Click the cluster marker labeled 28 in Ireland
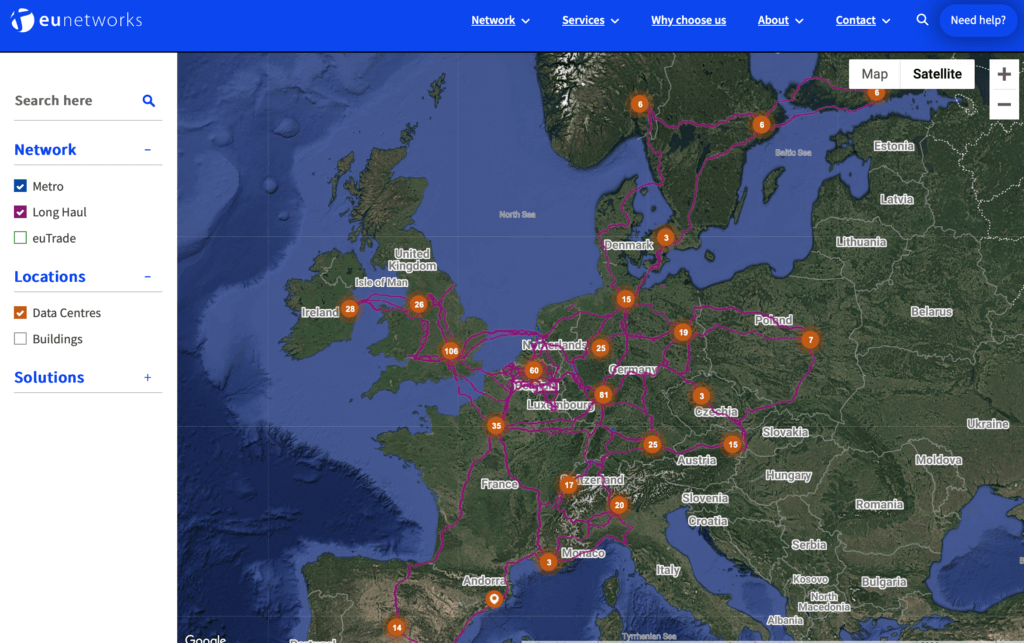The width and height of the screenshot is (1024, 643). pyautogui.click(x=349, y=310)
